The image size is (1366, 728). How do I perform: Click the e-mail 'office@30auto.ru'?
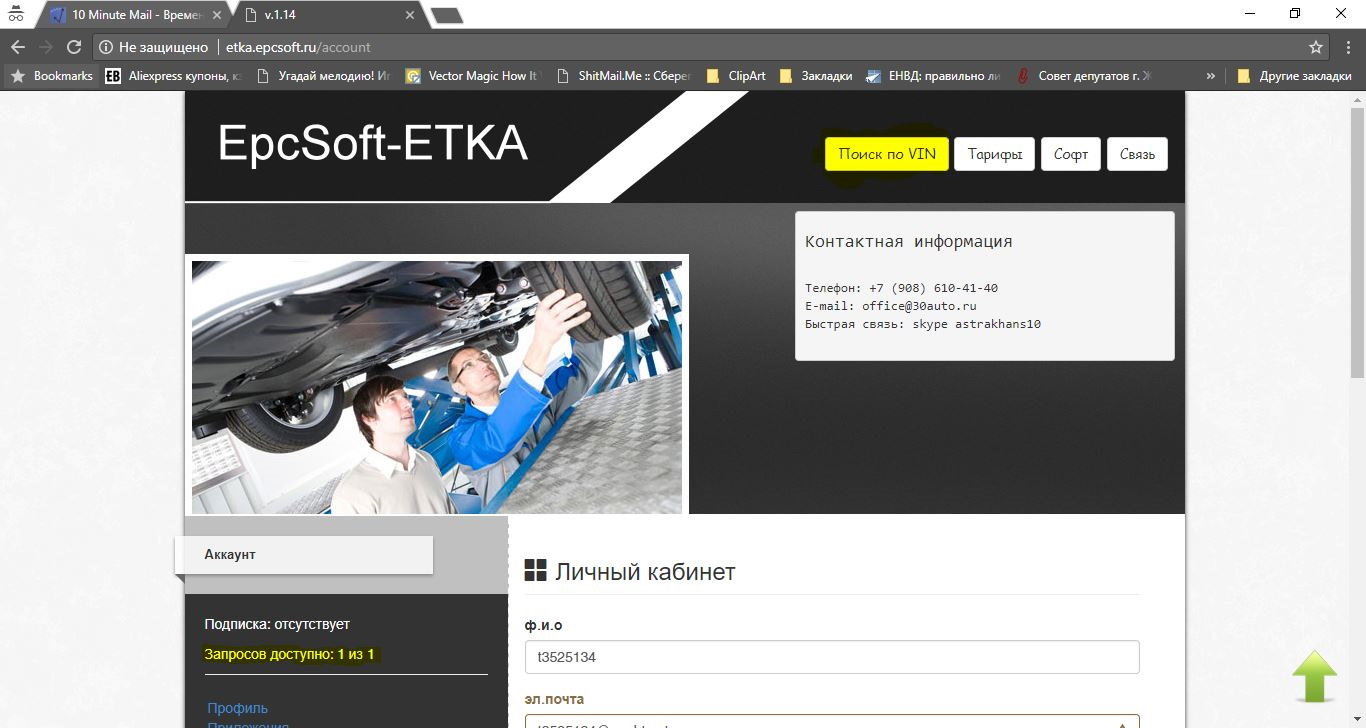(x=919, y=306)
